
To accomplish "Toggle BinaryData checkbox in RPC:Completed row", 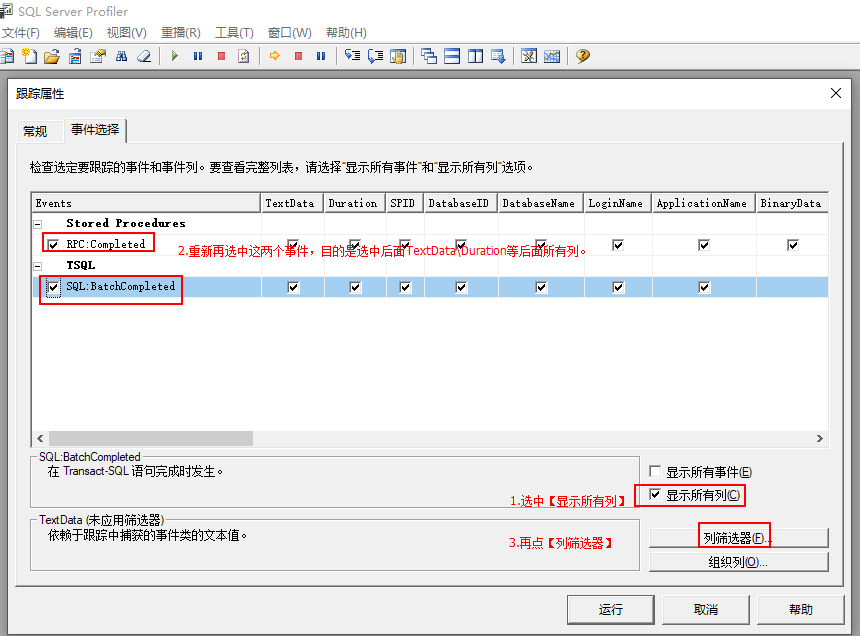I will [x=793, y=245].
